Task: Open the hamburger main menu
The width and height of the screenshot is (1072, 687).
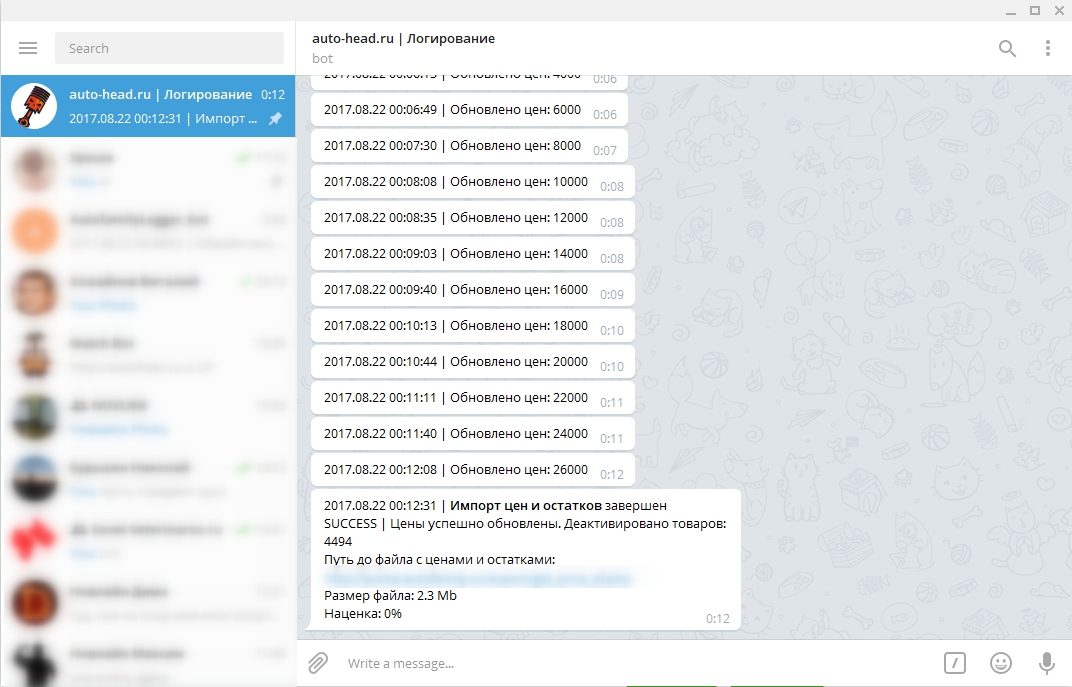Action: [28, 48]
